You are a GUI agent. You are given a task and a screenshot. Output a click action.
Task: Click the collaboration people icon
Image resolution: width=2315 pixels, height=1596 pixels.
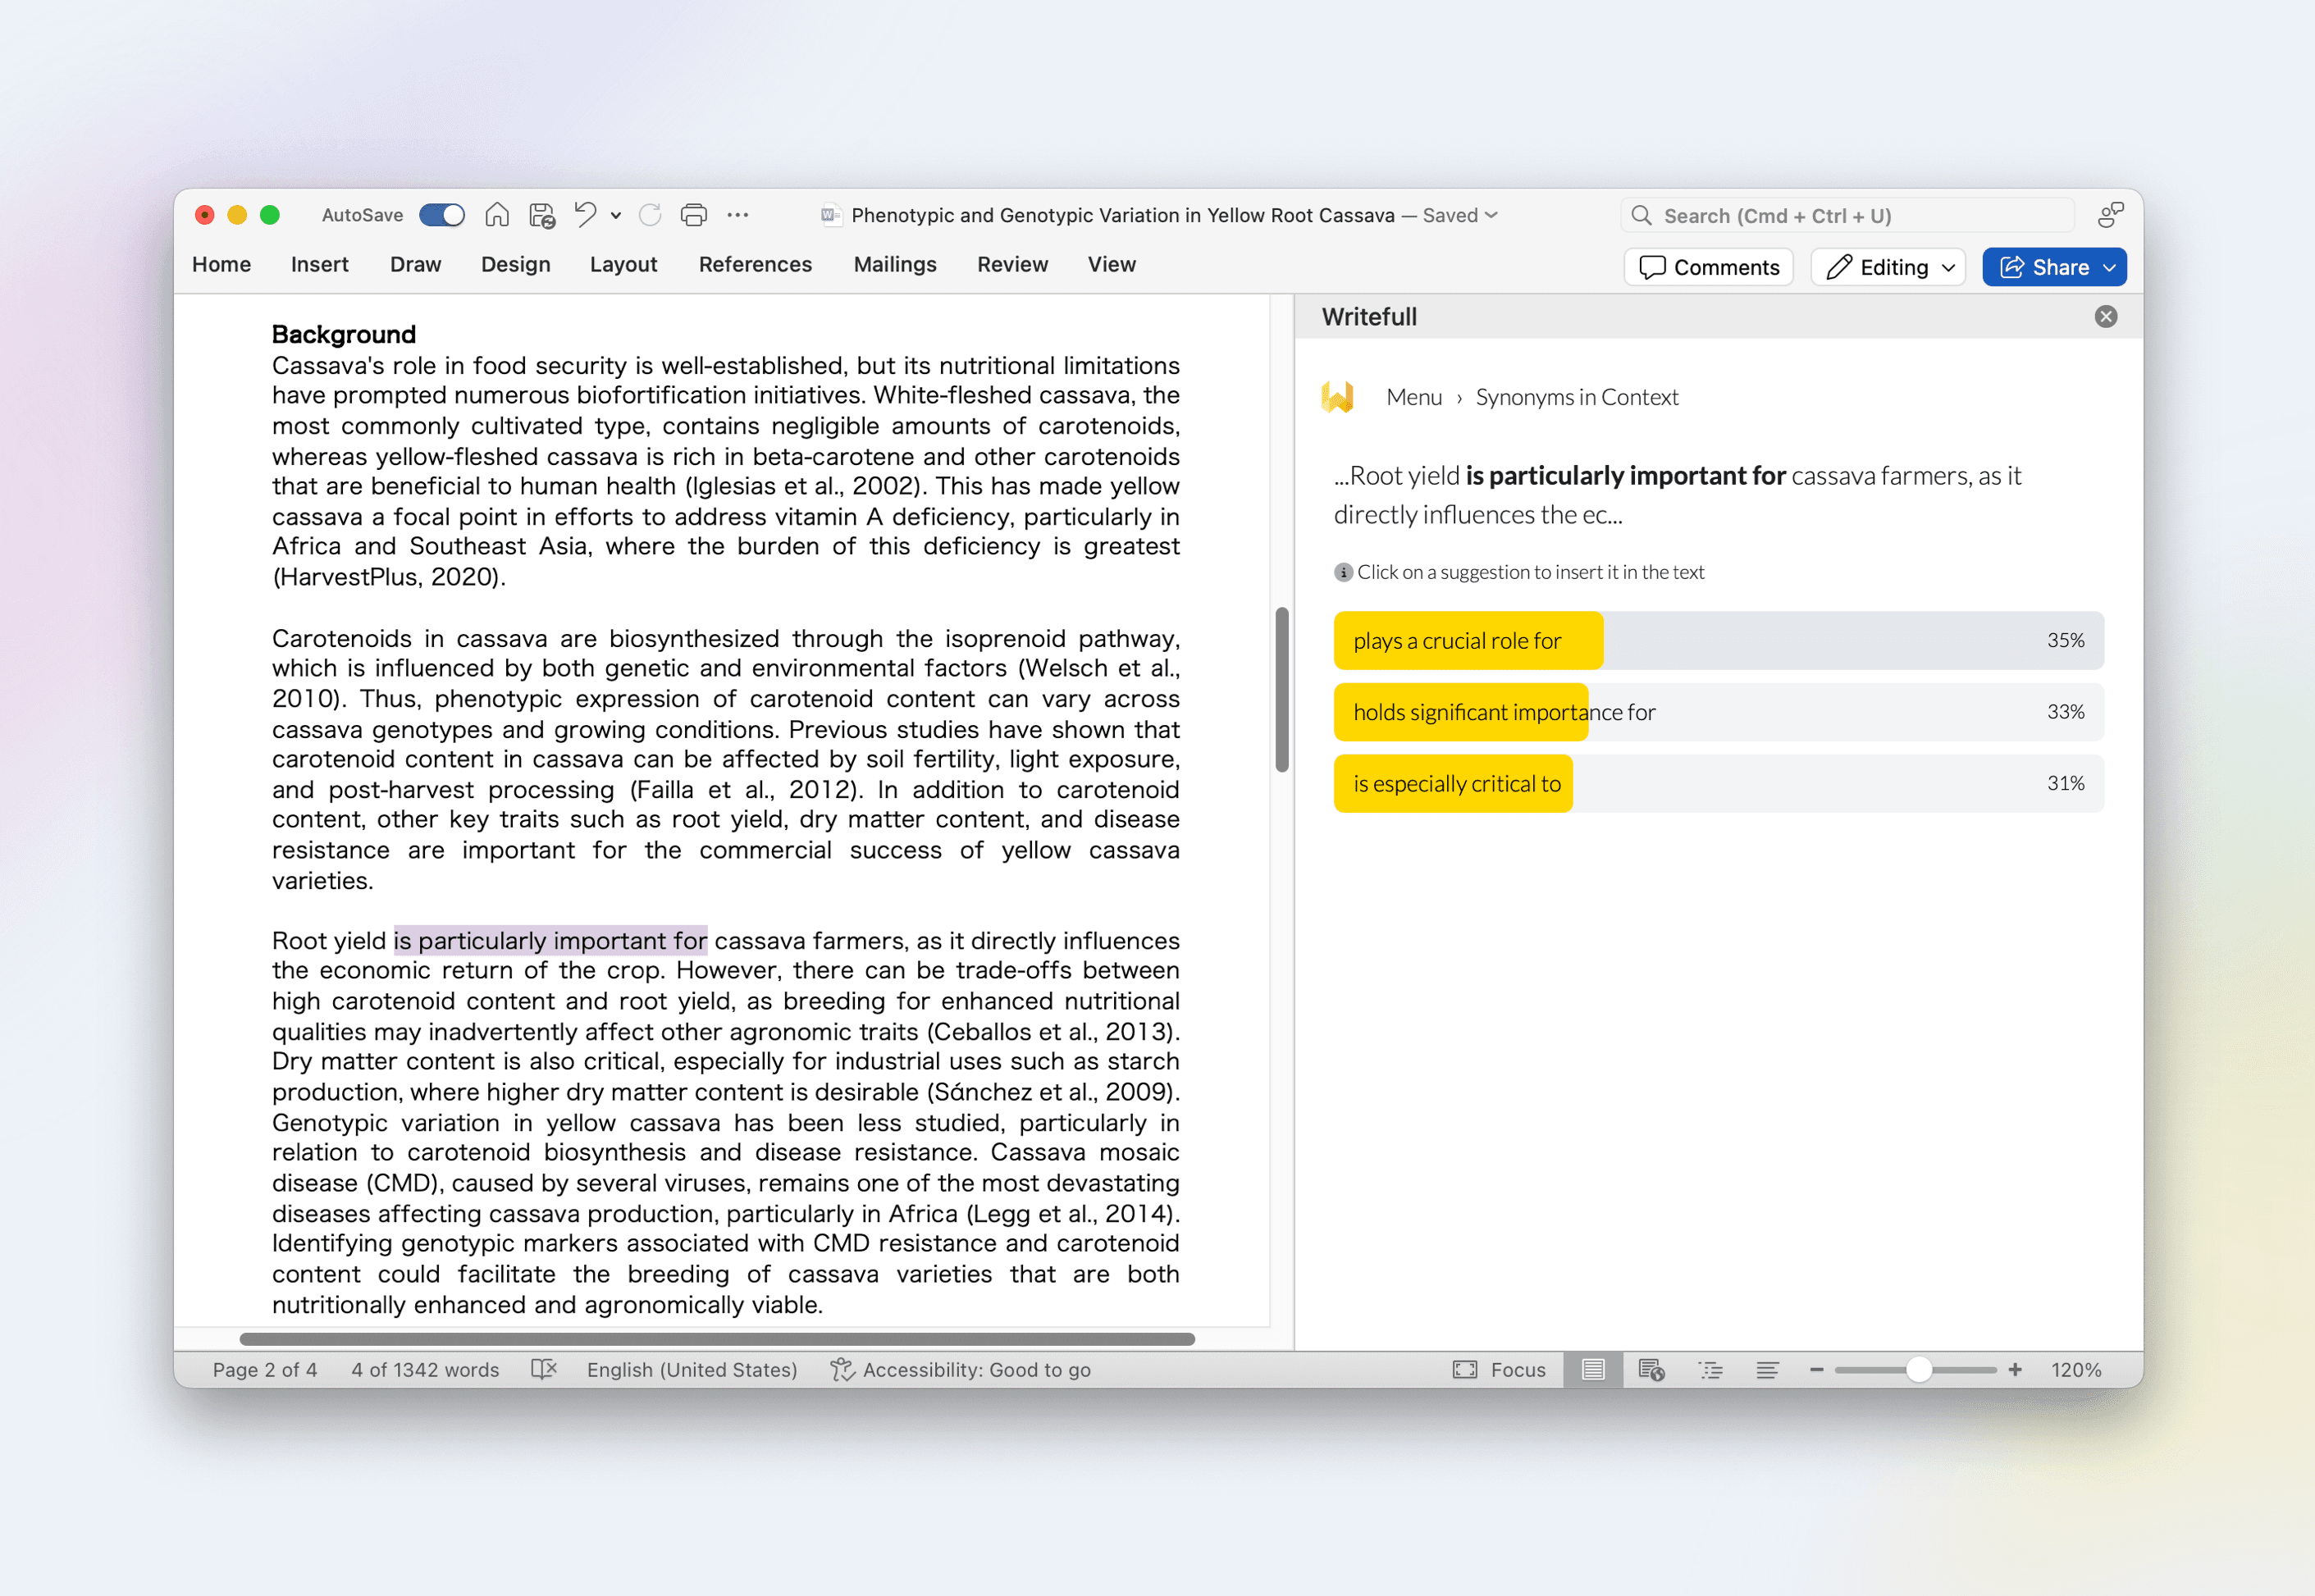(x=2110, y=215)
